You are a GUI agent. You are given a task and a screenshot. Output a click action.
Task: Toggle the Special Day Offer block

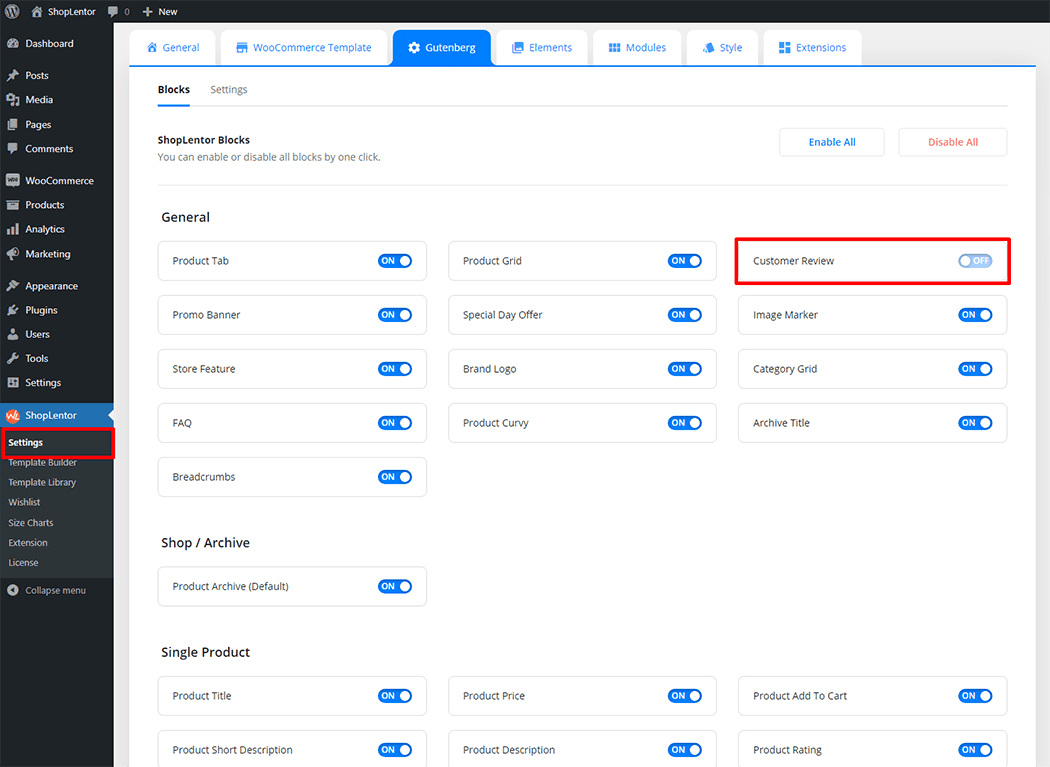tap(684, 315)
